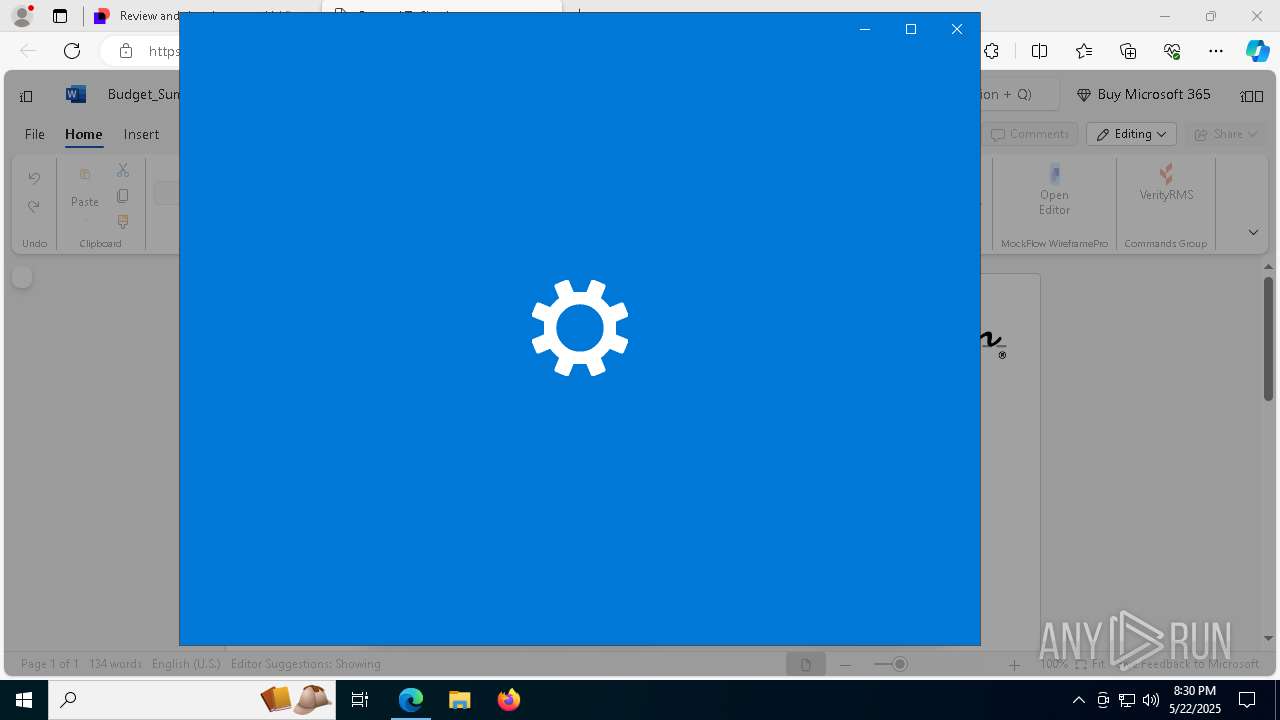Click the volume speaker tray icon

pos(1151,700)
